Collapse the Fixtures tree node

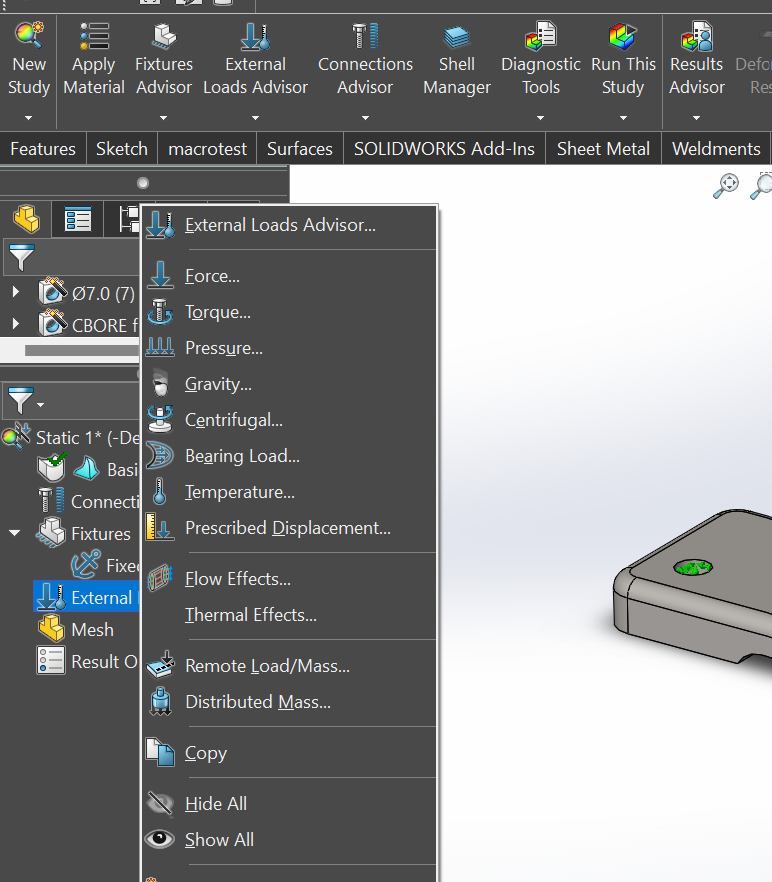[x=15, y=534]
